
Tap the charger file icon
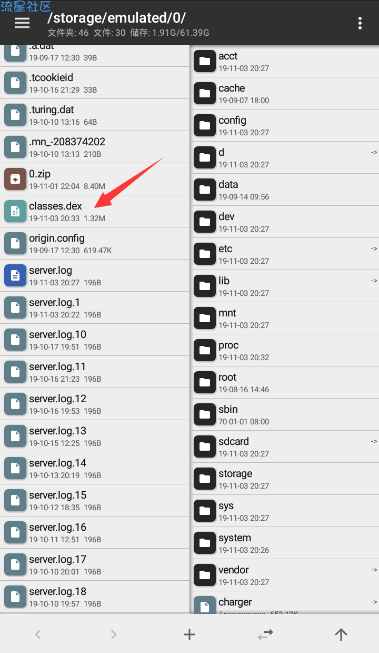(x=204, y=605)
